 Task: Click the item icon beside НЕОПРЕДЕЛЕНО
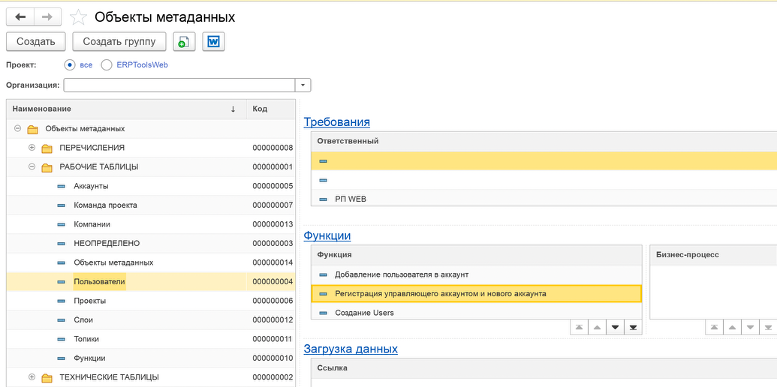coord(61,244)
